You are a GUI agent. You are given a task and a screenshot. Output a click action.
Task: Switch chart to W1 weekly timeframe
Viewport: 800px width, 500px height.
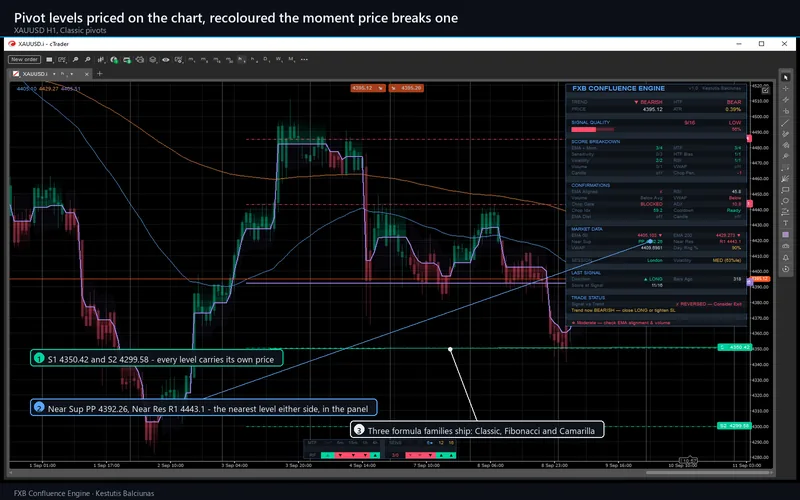point(279,59)
